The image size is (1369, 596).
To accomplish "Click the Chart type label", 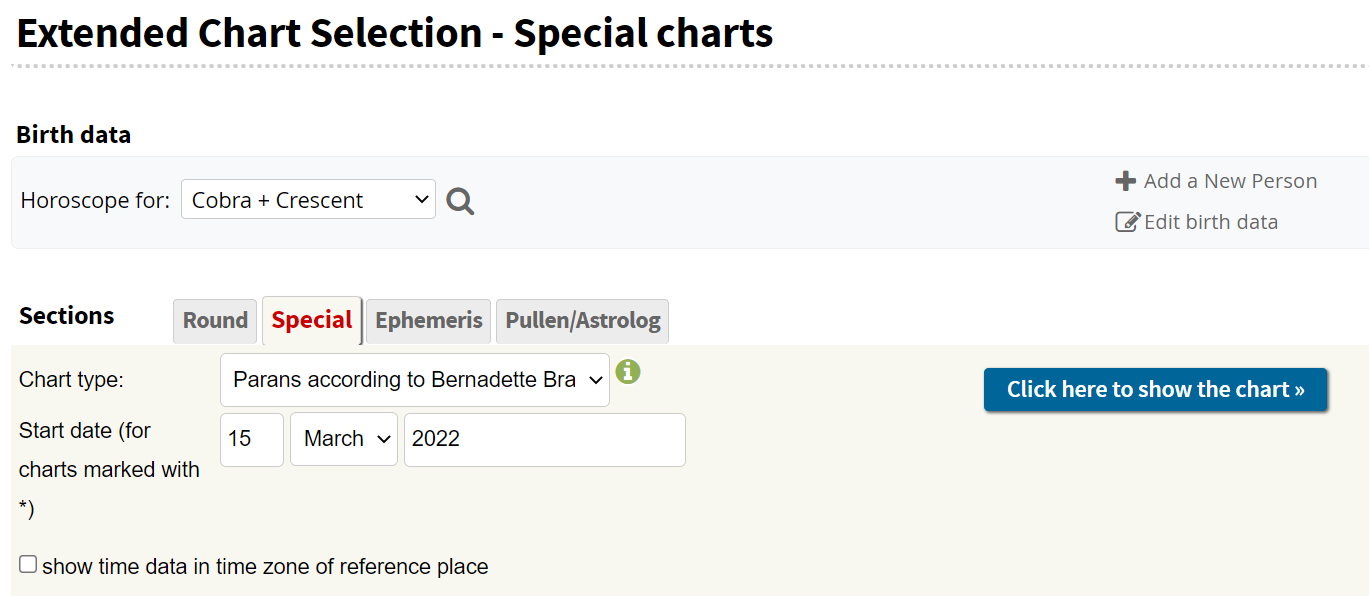I will [x=71, y=380].
